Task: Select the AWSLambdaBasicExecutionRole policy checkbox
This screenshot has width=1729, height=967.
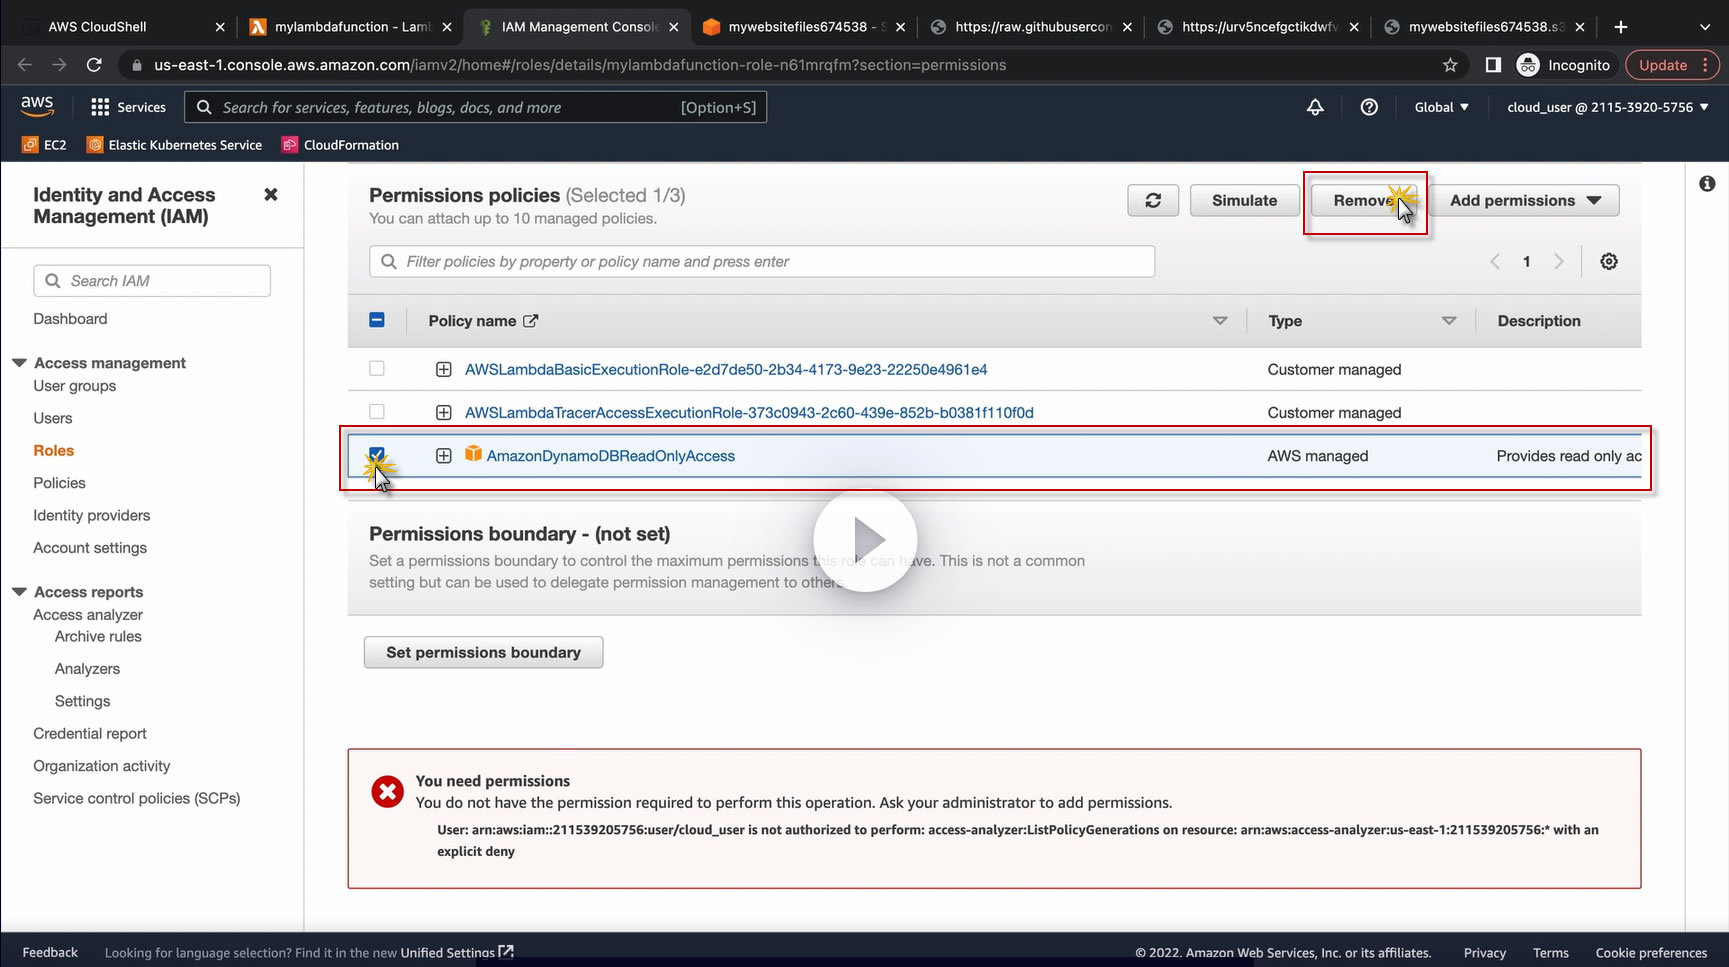Action: tap(377, 369)
